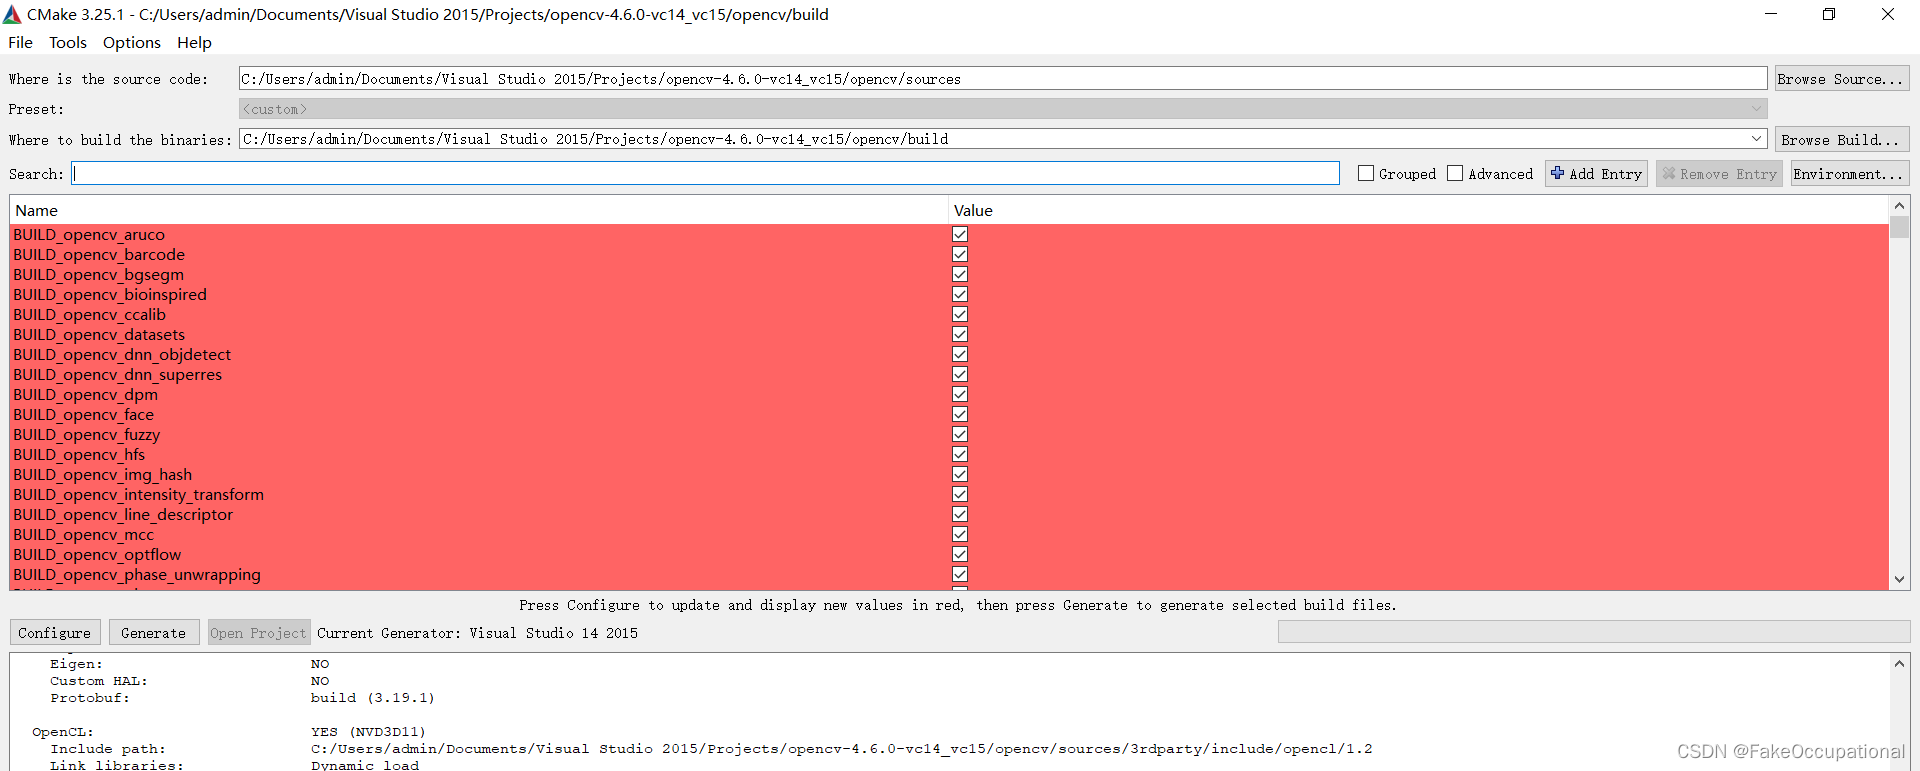Open the Options menu
Screen dimensions: 1920x771
(132, 42)
